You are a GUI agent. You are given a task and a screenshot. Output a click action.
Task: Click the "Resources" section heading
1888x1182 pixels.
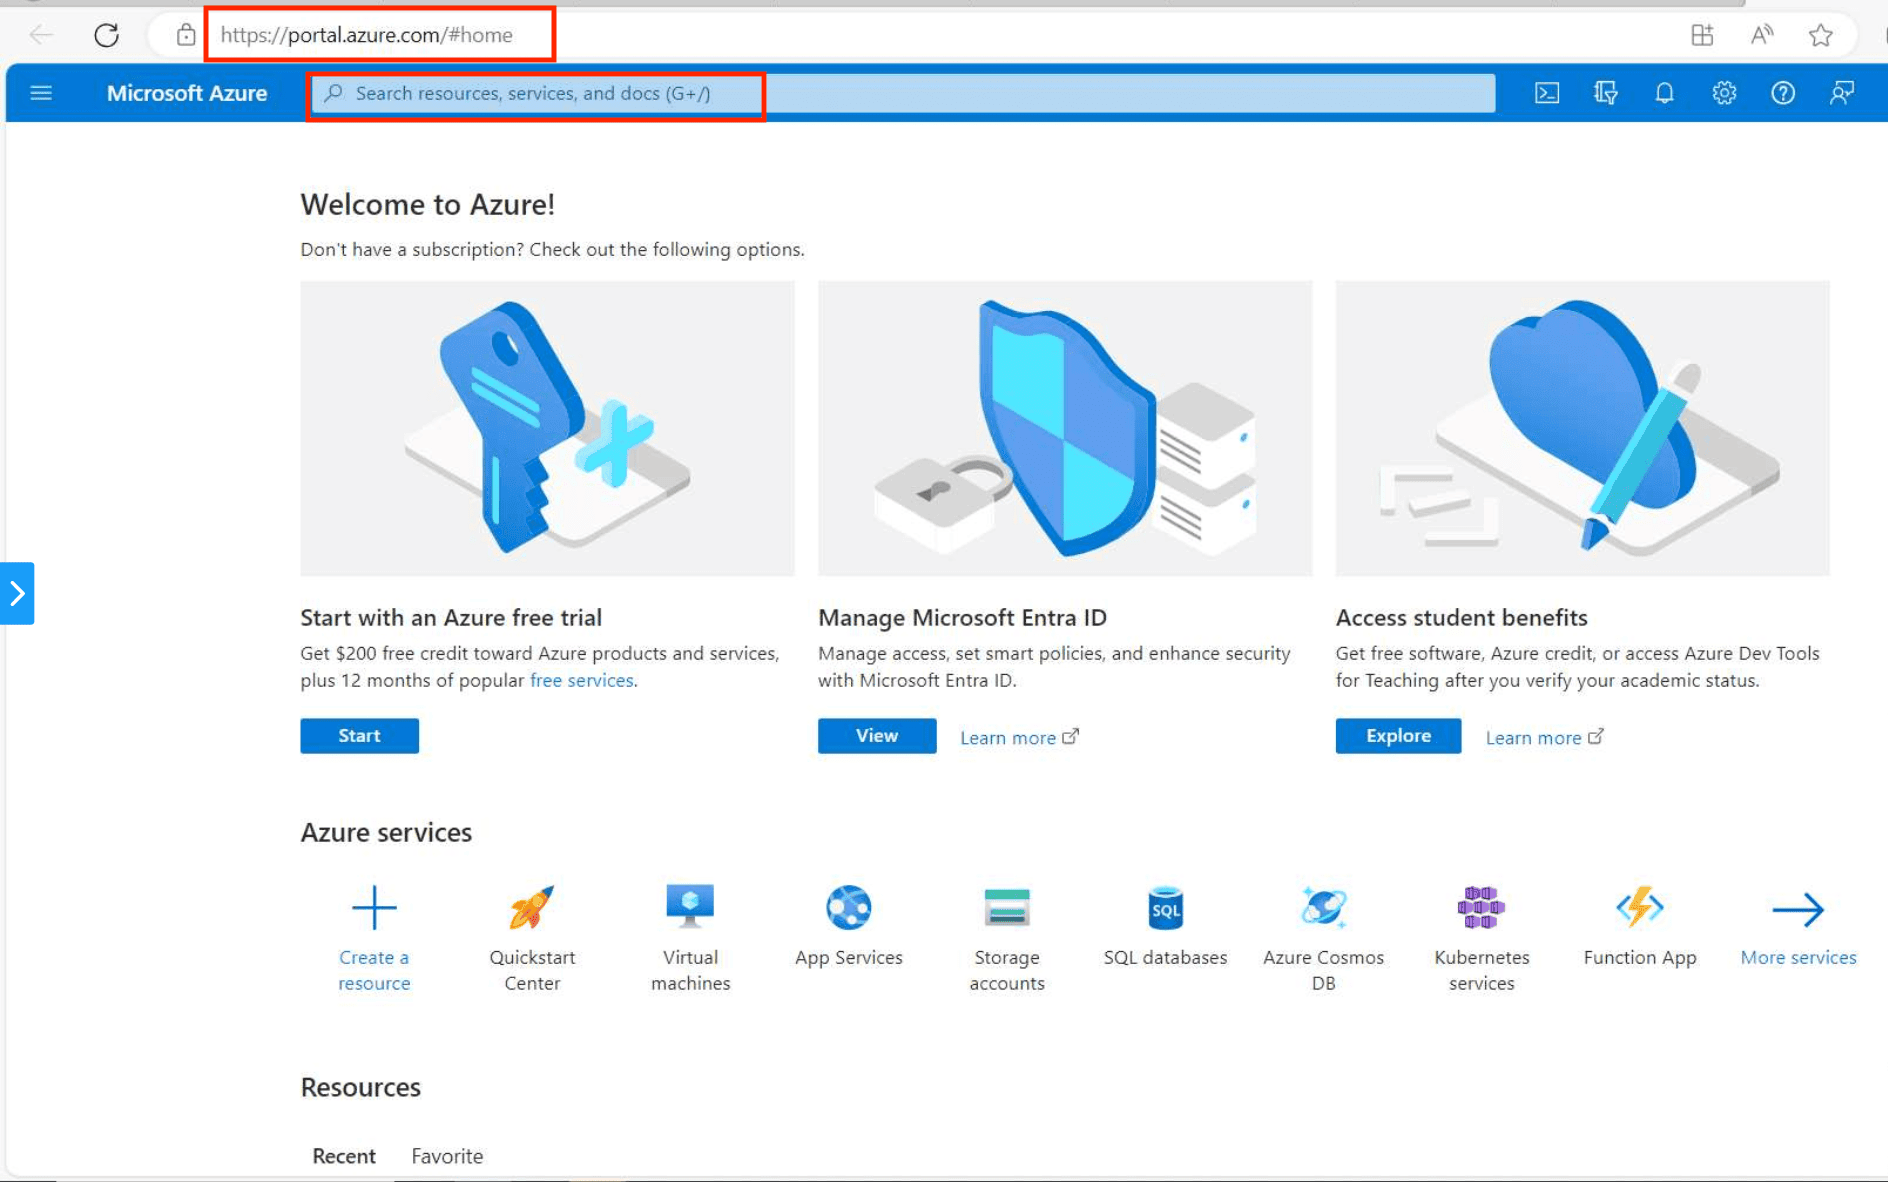(x=361, y=1087)
